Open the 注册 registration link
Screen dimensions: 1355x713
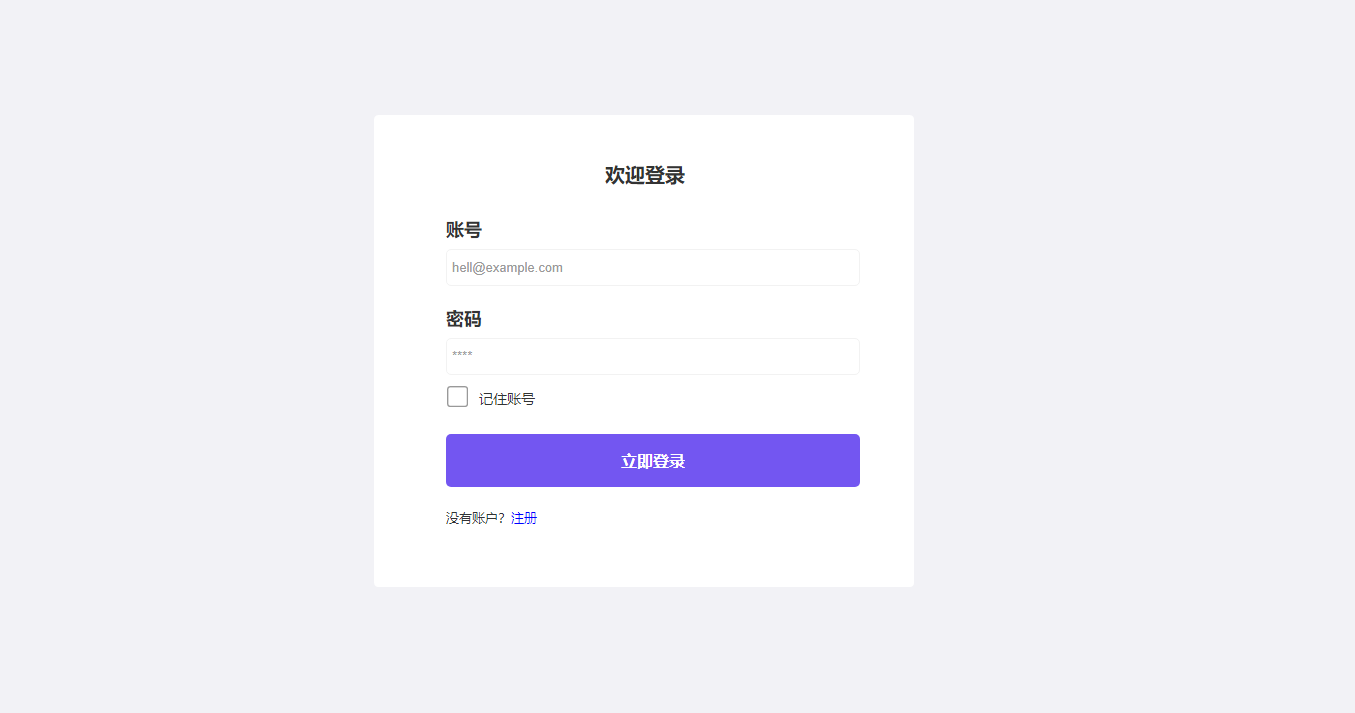[524, 518]
